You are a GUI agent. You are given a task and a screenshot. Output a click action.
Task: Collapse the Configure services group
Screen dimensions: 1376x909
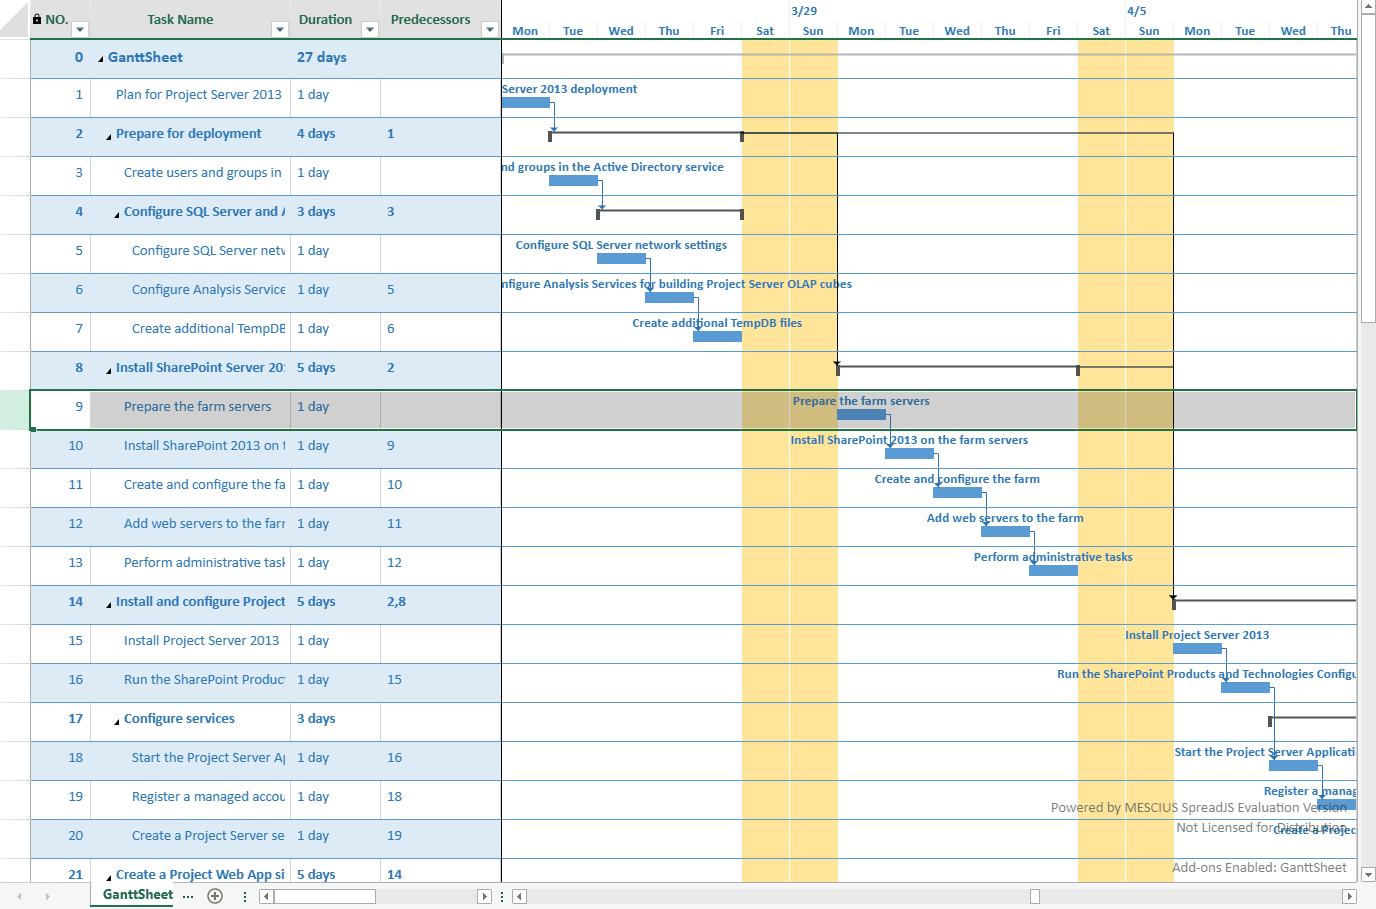(x=117, y=721)
